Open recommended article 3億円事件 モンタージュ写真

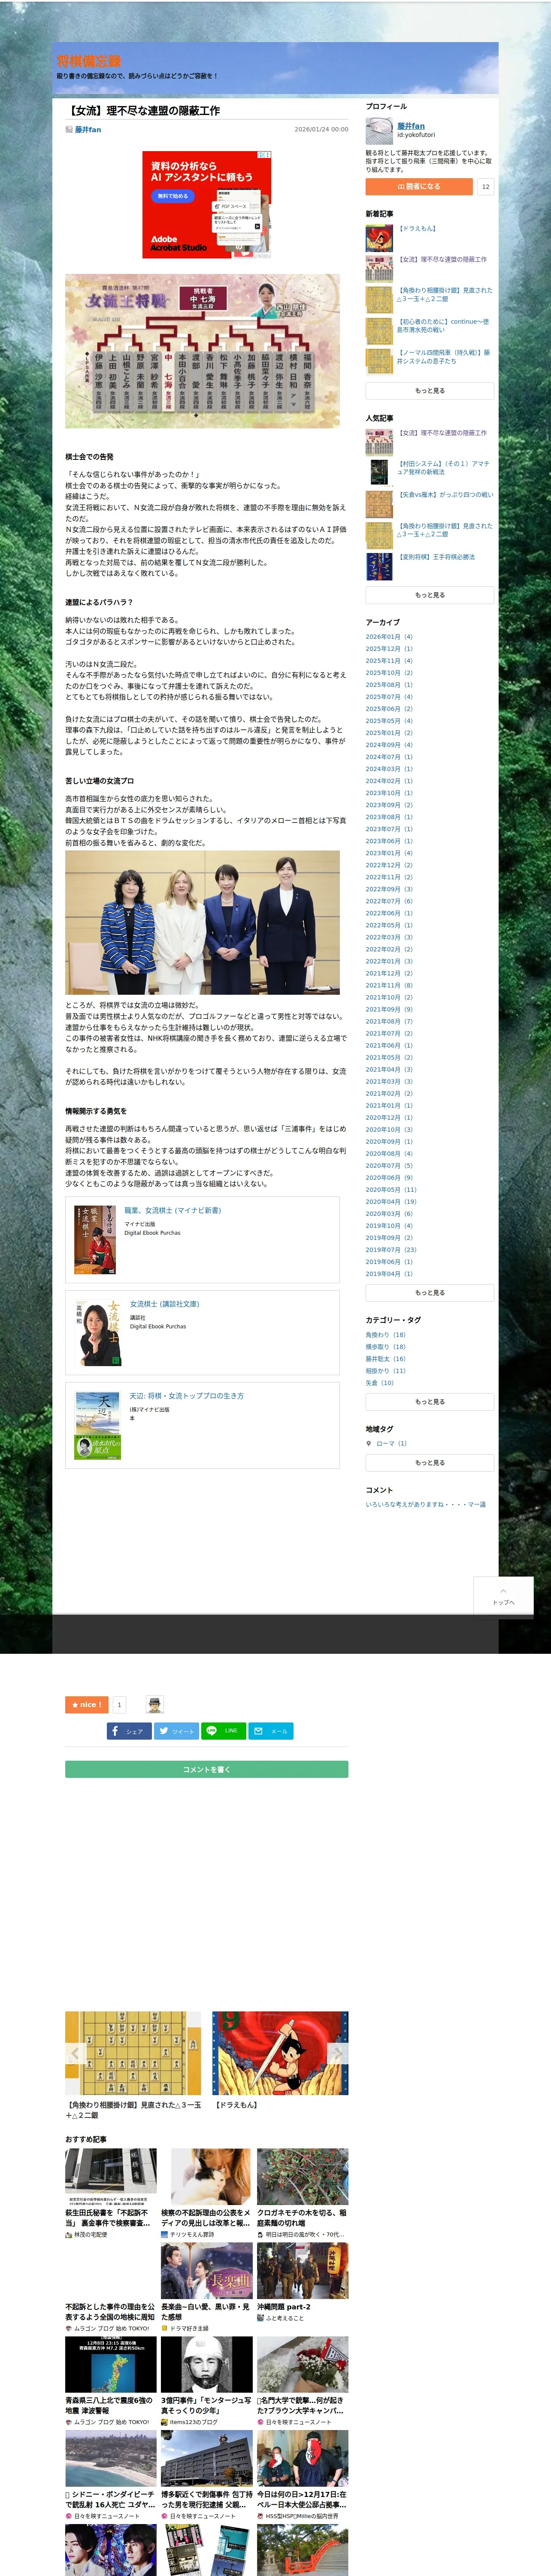point(206,2405)
